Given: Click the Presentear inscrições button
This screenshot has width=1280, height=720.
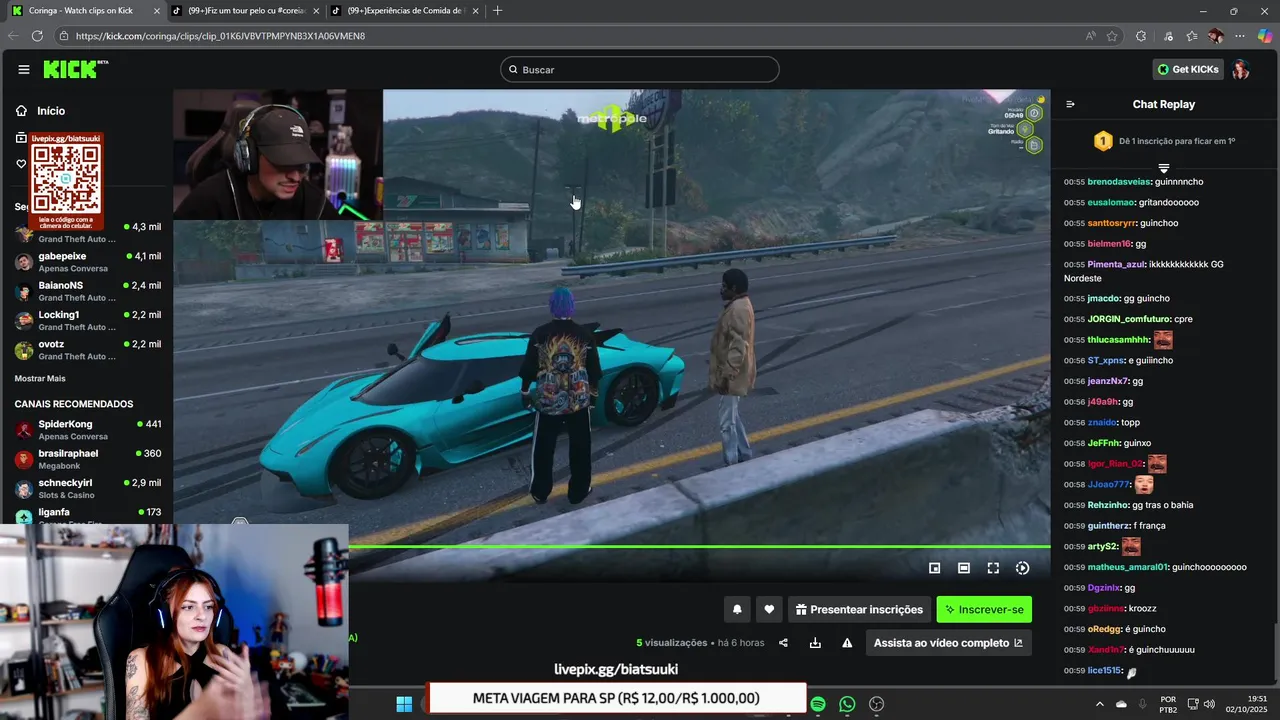Looking at the screenshot, I should (x=859, y=609).
